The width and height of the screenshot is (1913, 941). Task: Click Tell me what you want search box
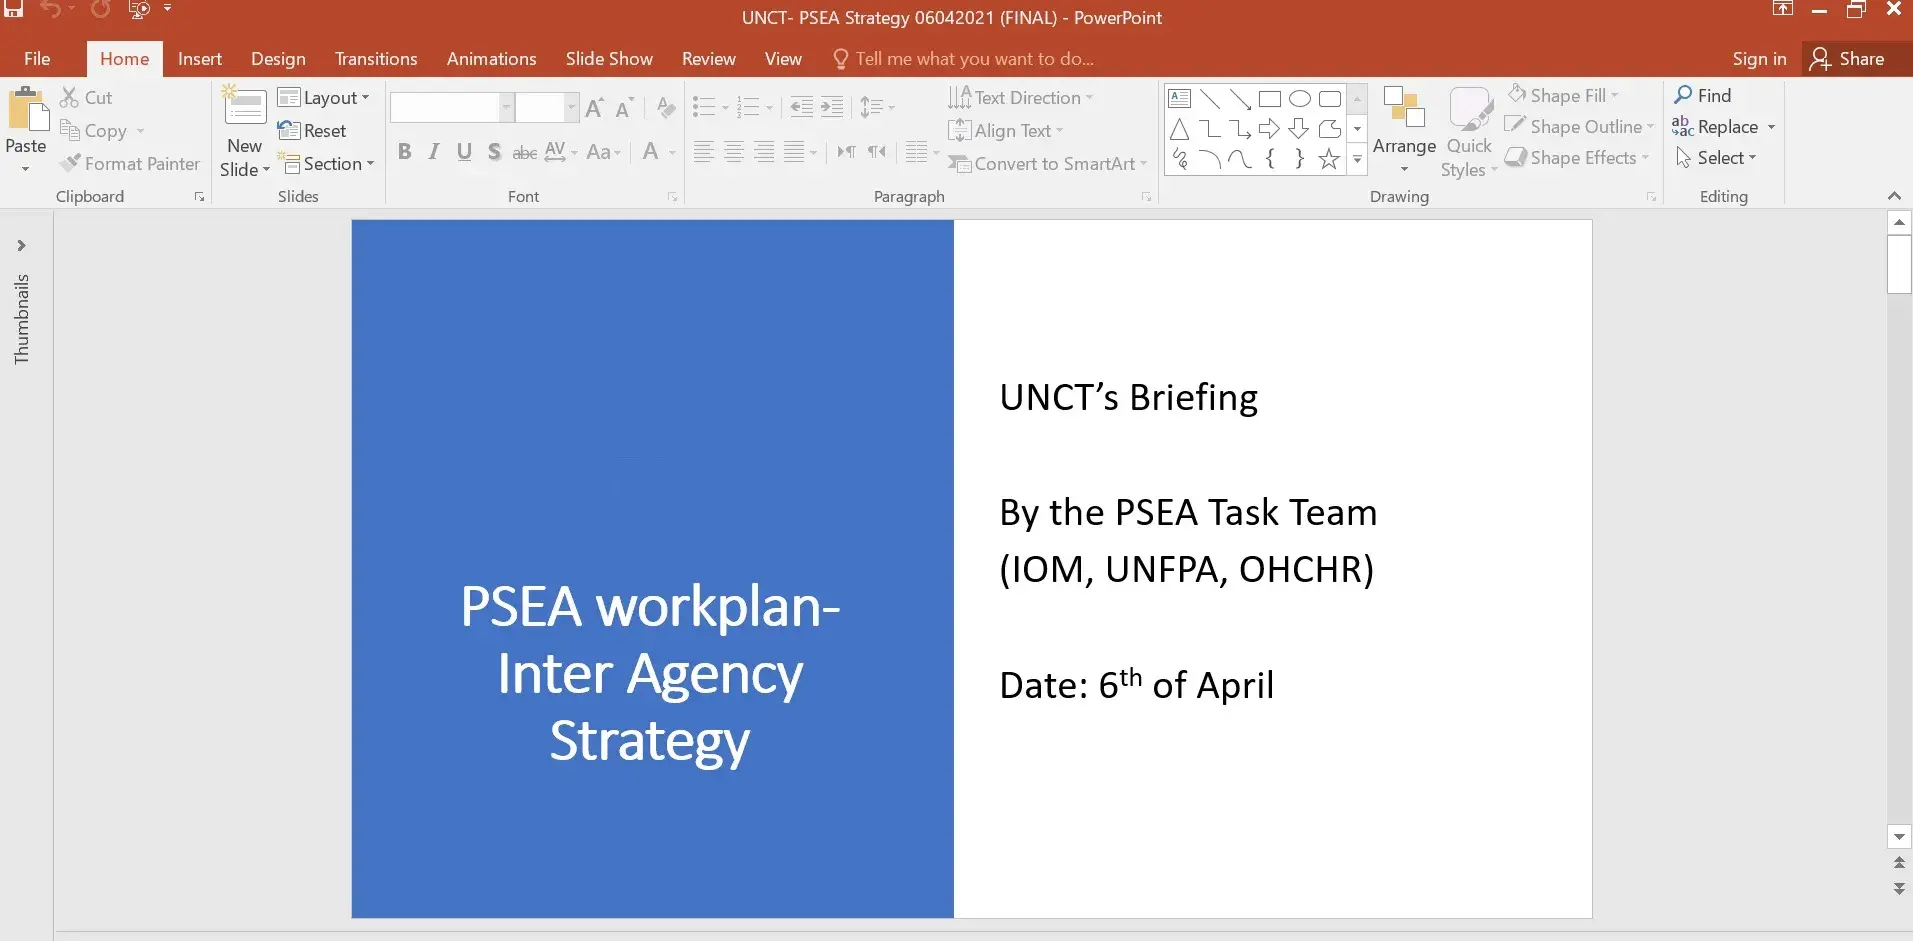click(963, 59)
